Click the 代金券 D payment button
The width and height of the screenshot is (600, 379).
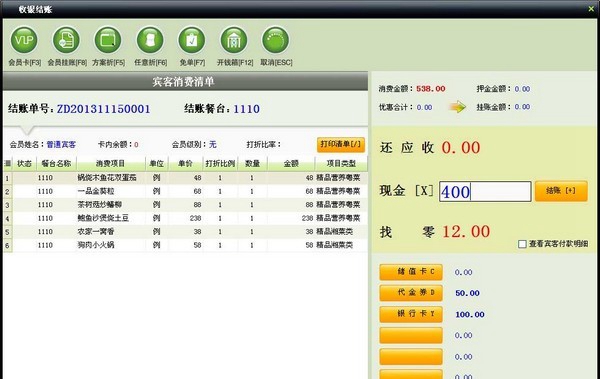point(411,293)
